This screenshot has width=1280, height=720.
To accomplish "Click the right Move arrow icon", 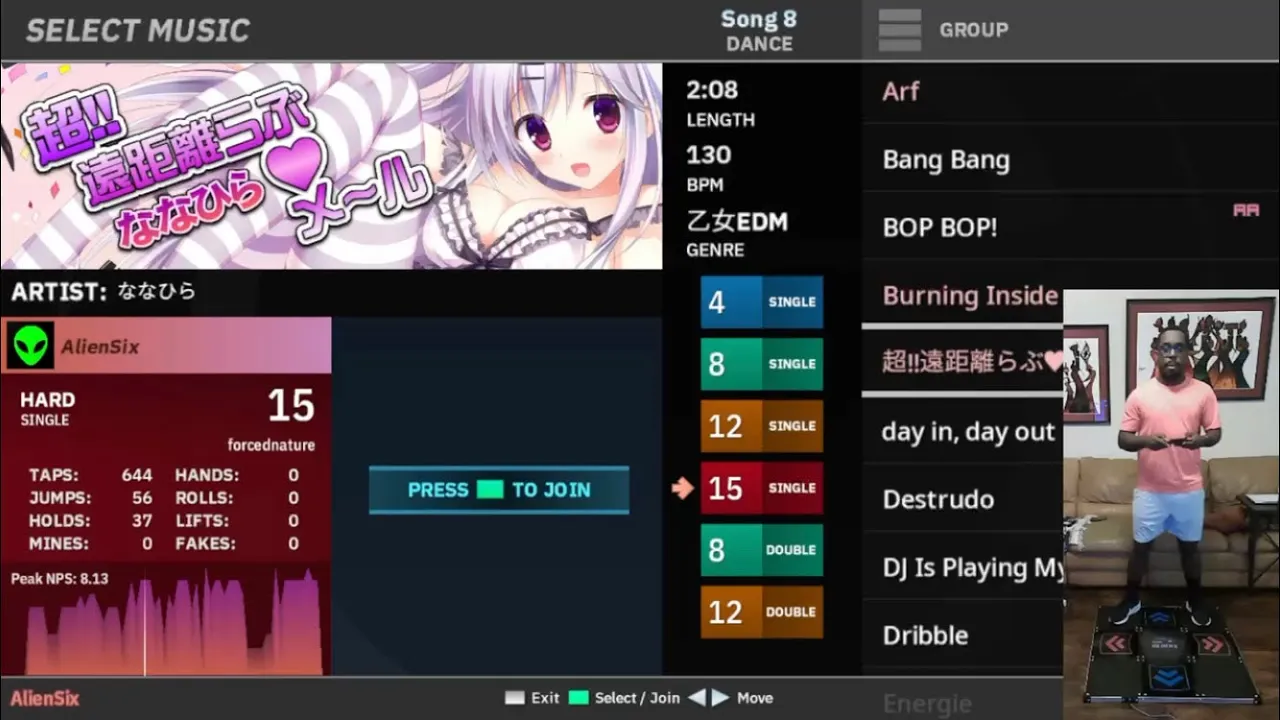I will coord(720,698).
